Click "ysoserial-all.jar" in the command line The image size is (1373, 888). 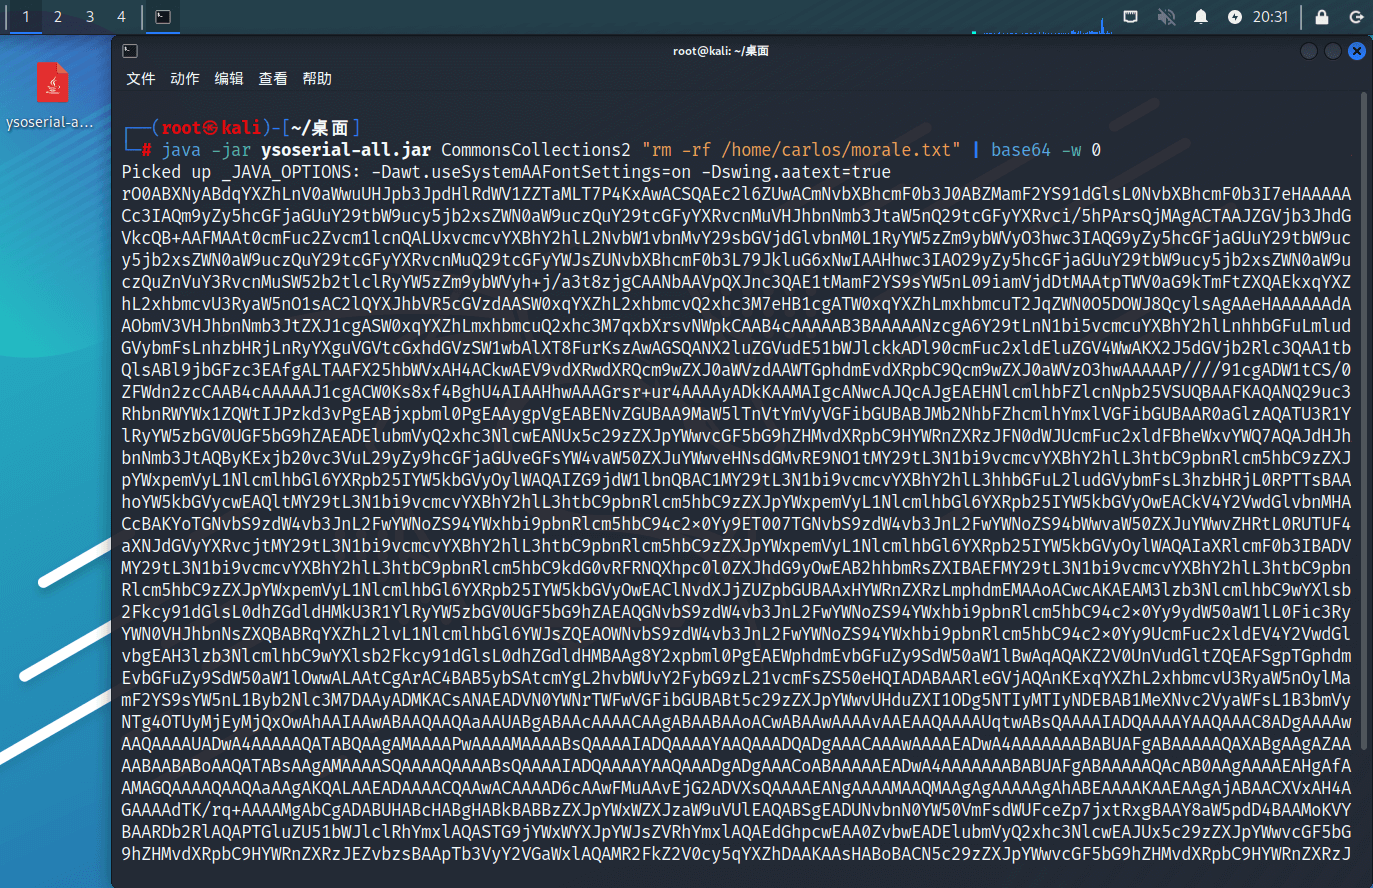click(x=346, y=150)
